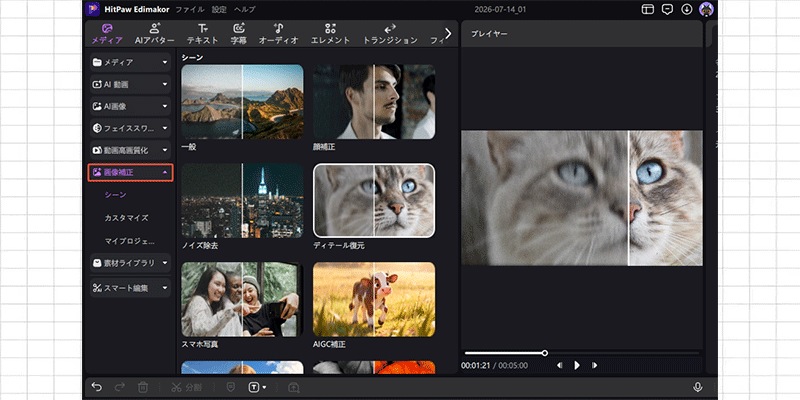
Task: Click the undo arrow in bottom toolbar
Action: (x=96, y=387)
